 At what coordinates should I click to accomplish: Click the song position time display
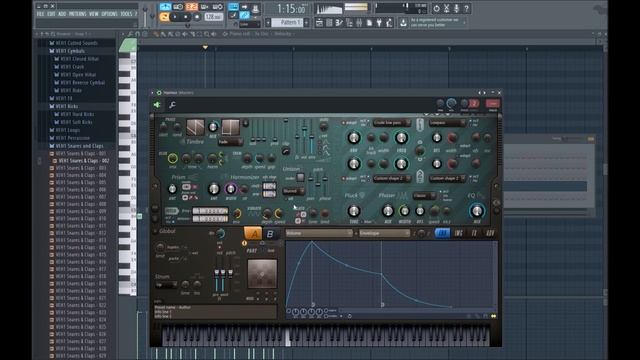[291, 8]
